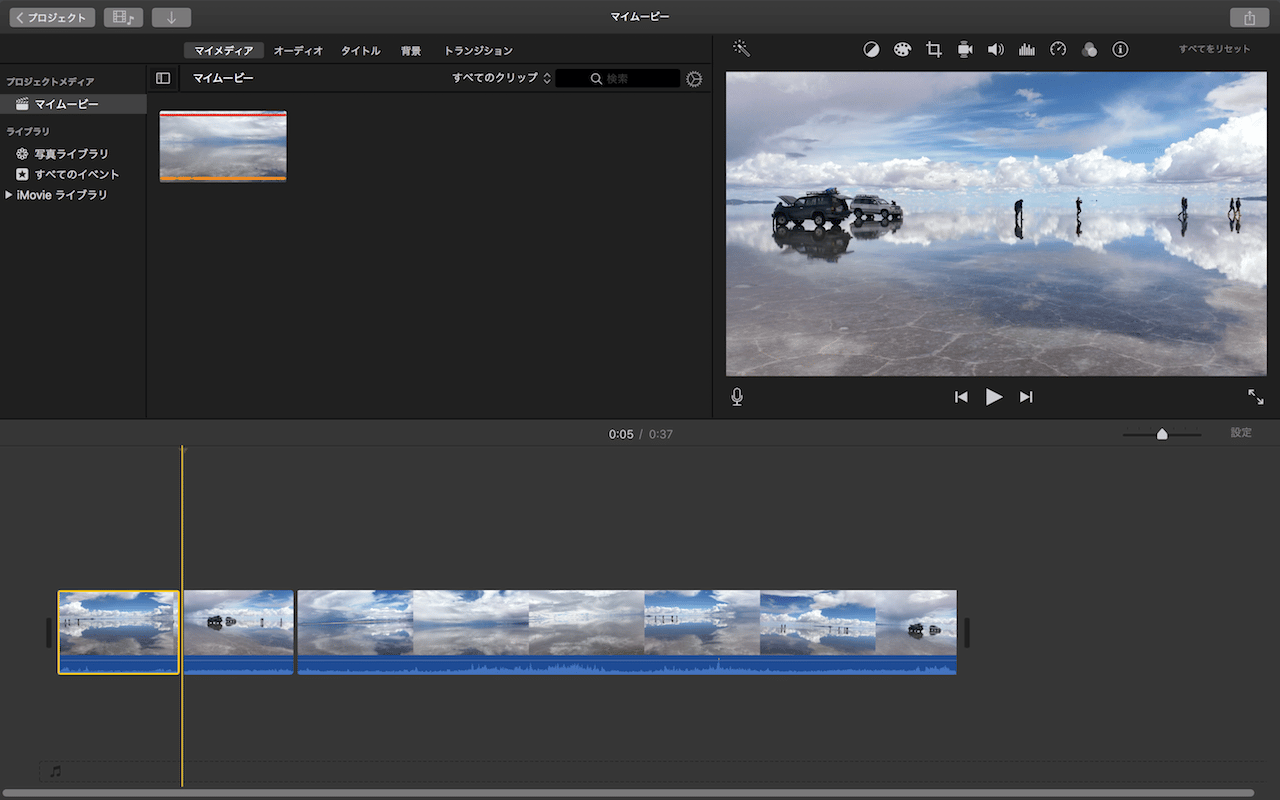Open the color correction palette tool
Image resolution: width=1280 pixels, height=800 pixels.
902,49
